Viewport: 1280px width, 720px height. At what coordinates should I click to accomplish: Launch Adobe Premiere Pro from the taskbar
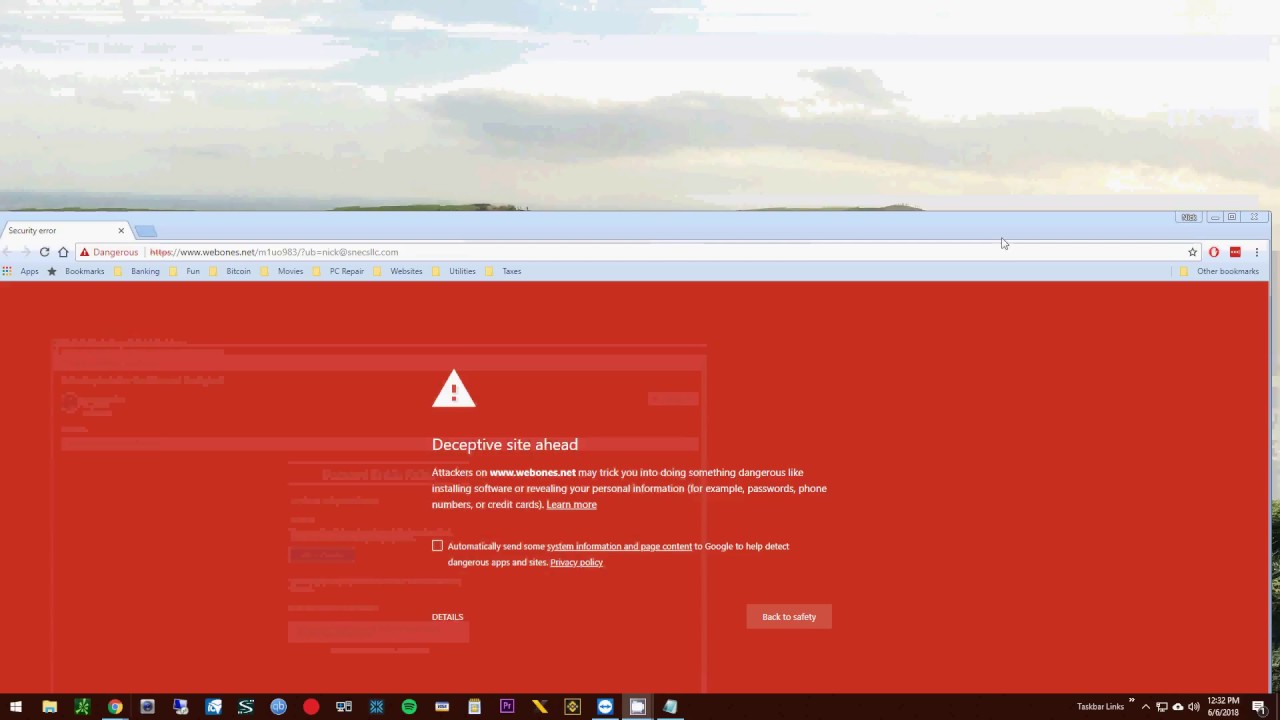click(507, 707)
